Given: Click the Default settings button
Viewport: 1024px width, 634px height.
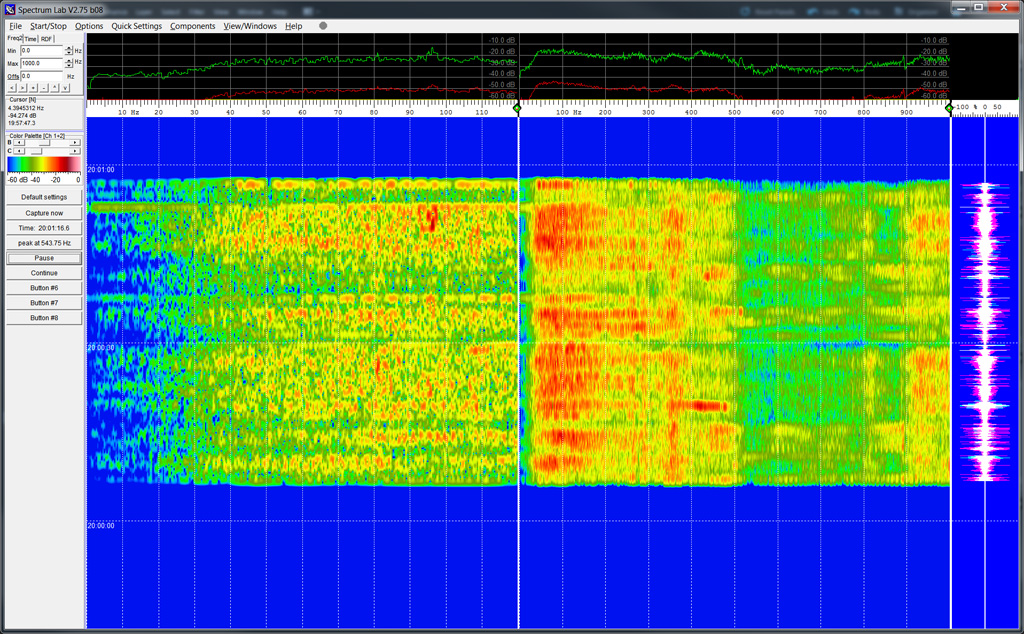Looking at the screenshot, I should [44, 197].
